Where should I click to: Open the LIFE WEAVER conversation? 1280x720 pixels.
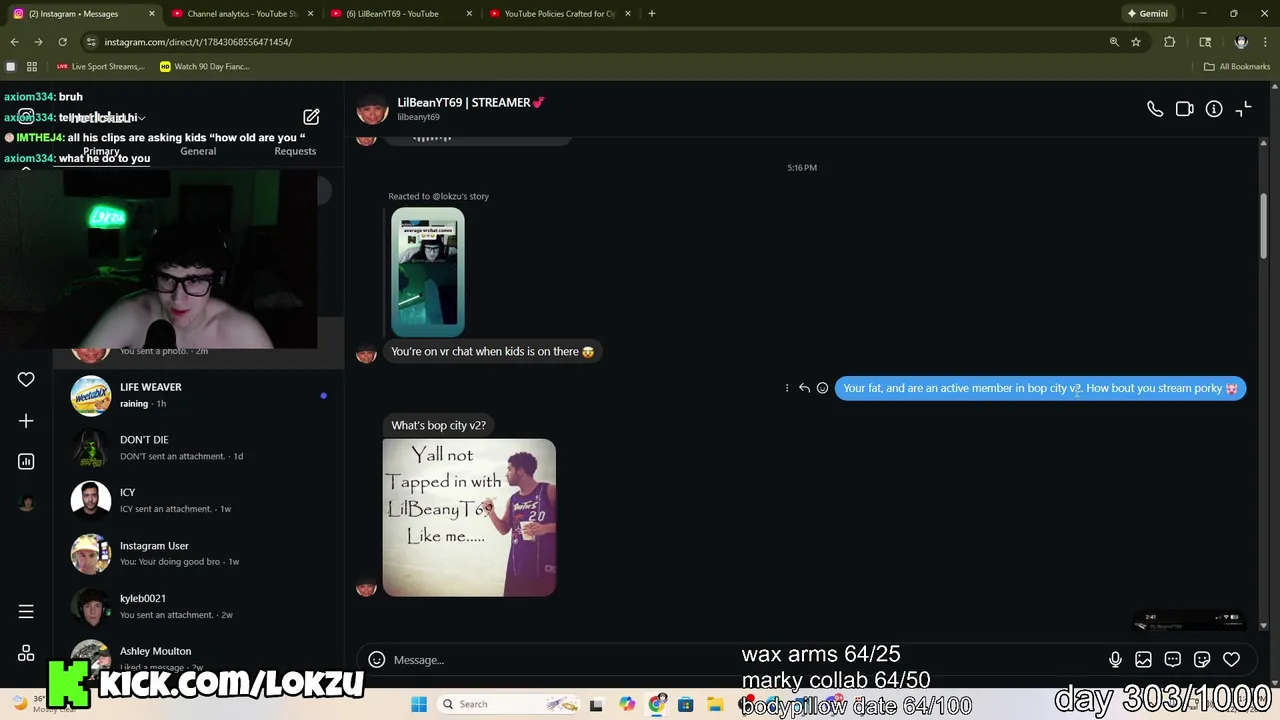[x=199, y=395]
